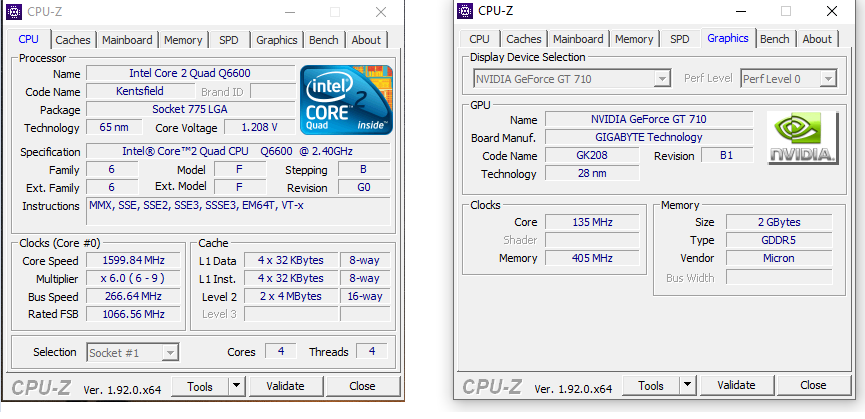
Task: Expand the Perf Level 0 dropdown
Action: point(828,79)
